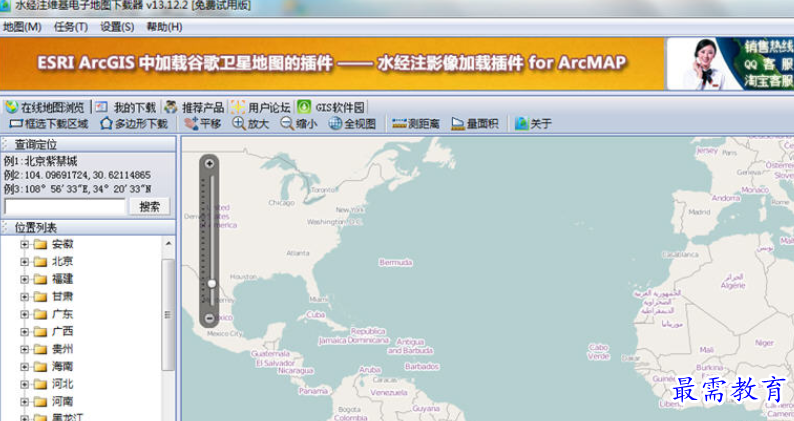Open the 设置(S) menu

pyautogui.click(x=117, y=27)
